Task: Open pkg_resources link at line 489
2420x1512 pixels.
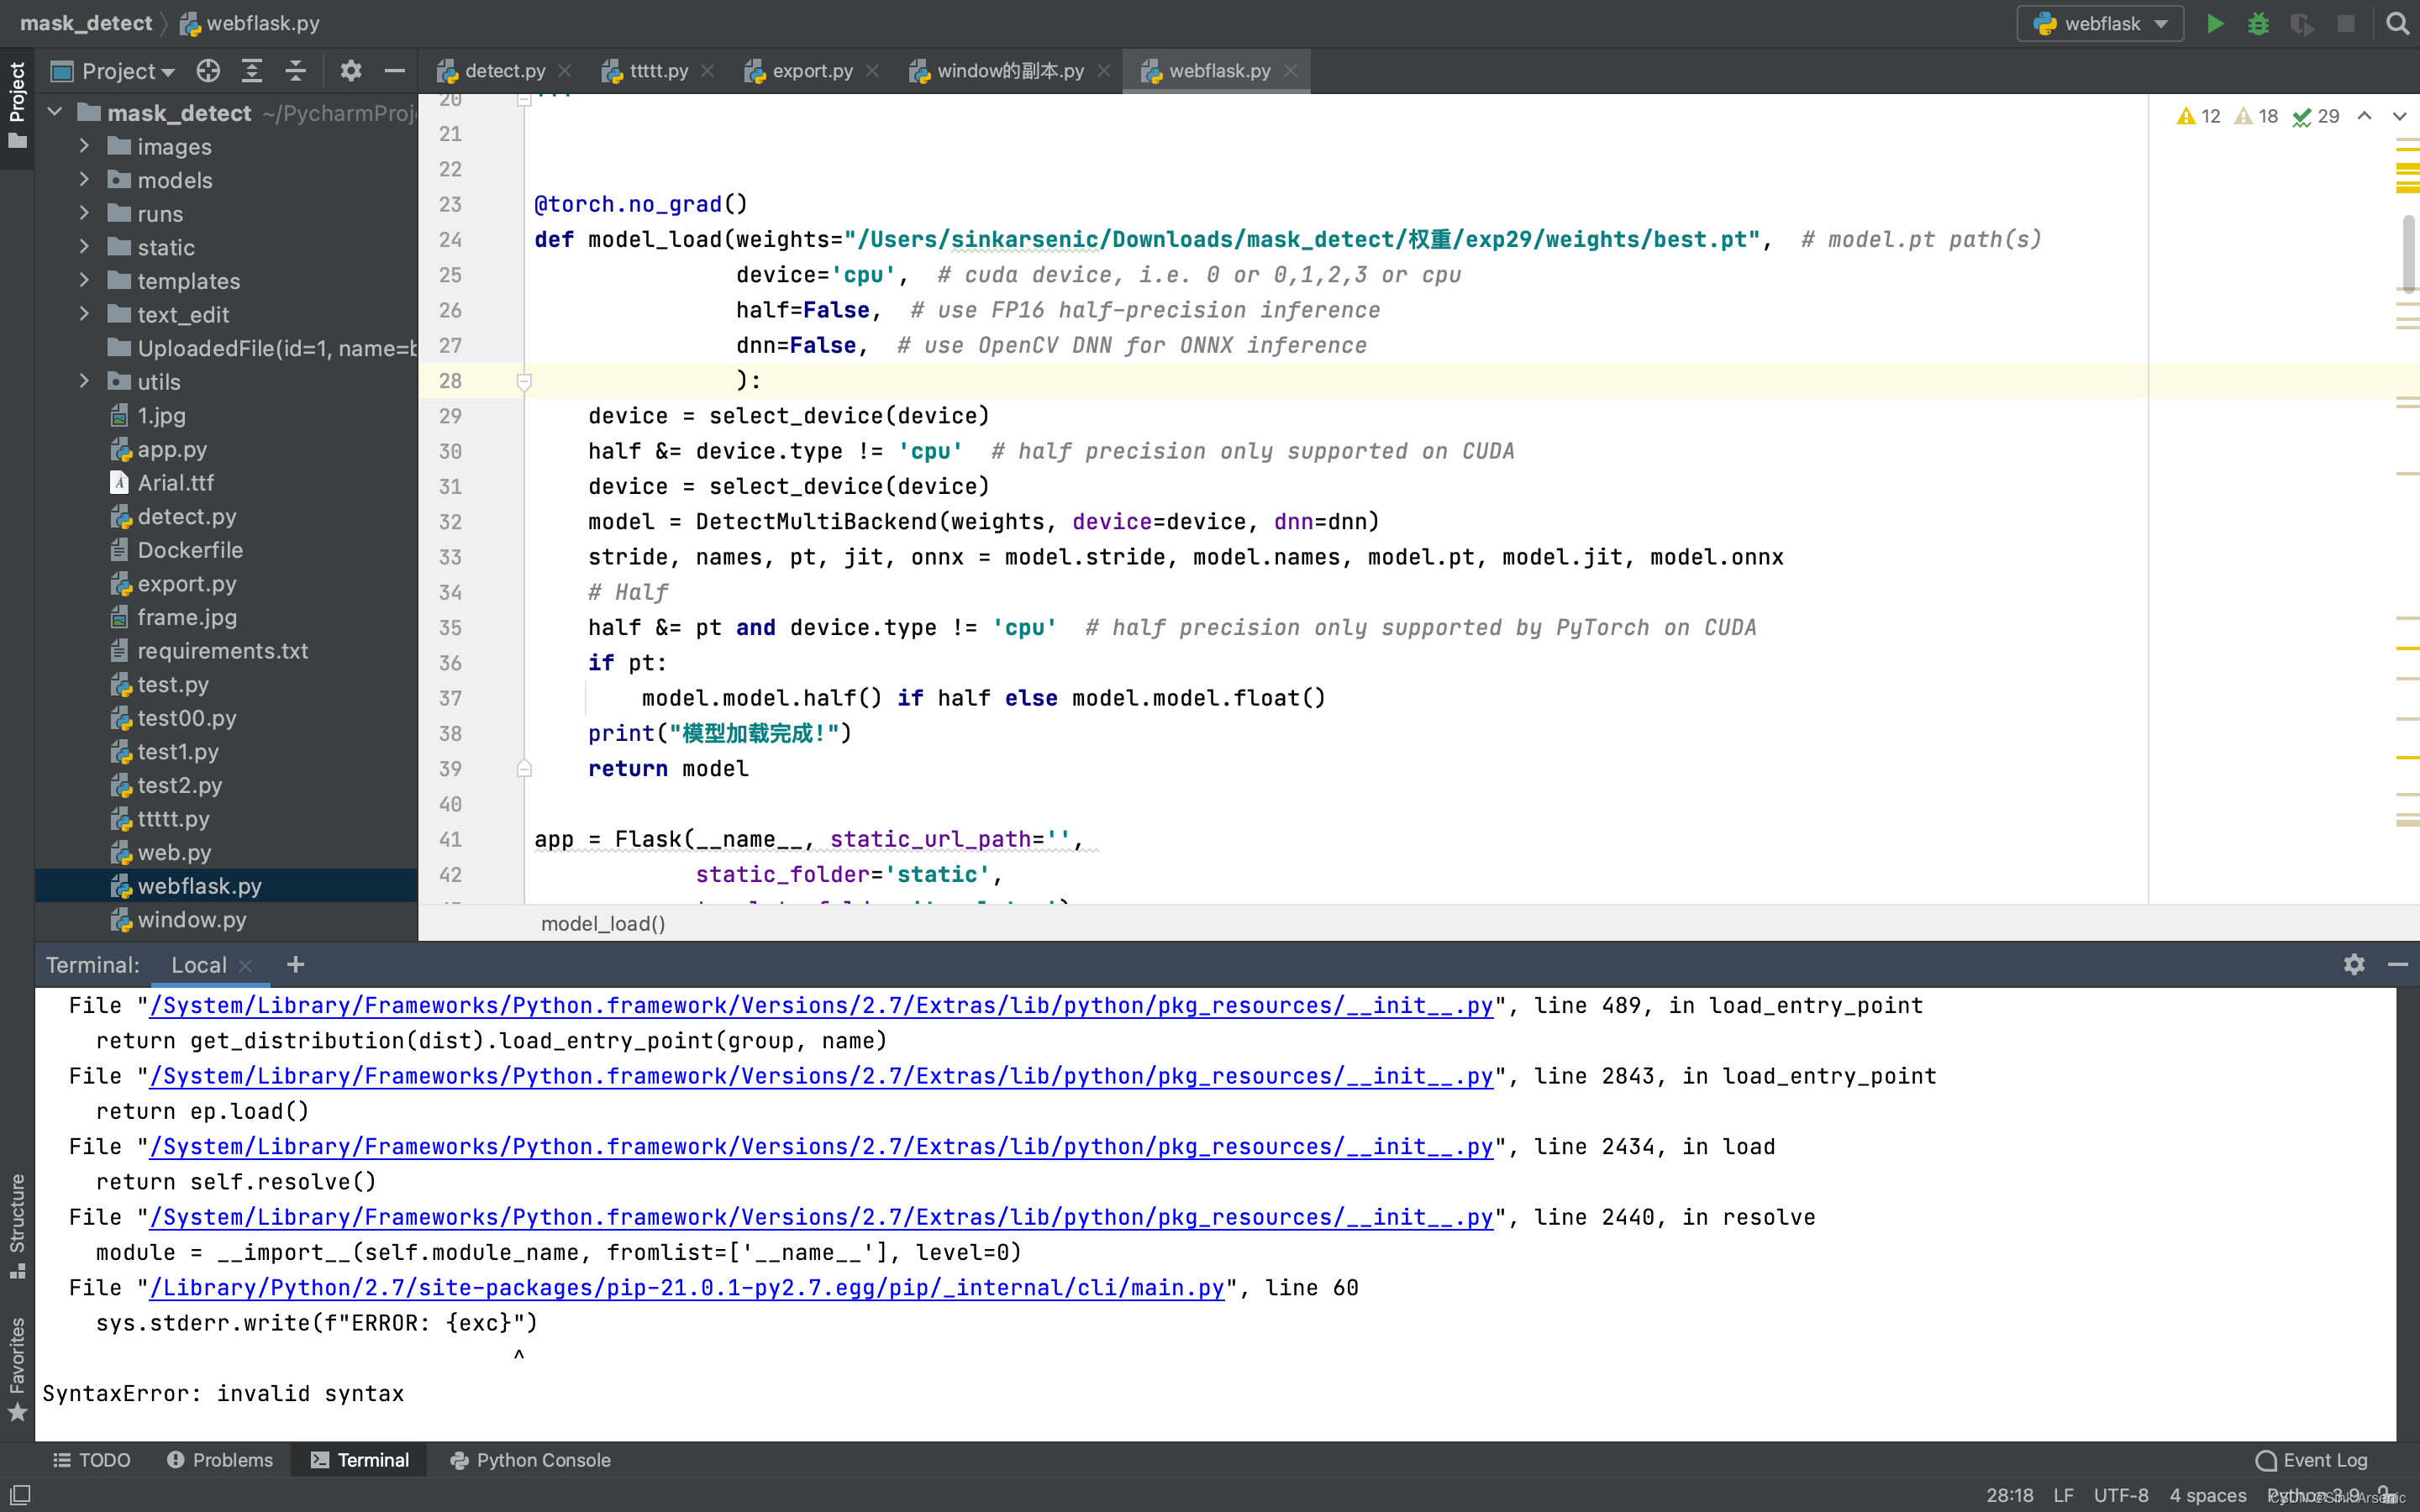Action: pyautogui.click(x=821, y=1005)
